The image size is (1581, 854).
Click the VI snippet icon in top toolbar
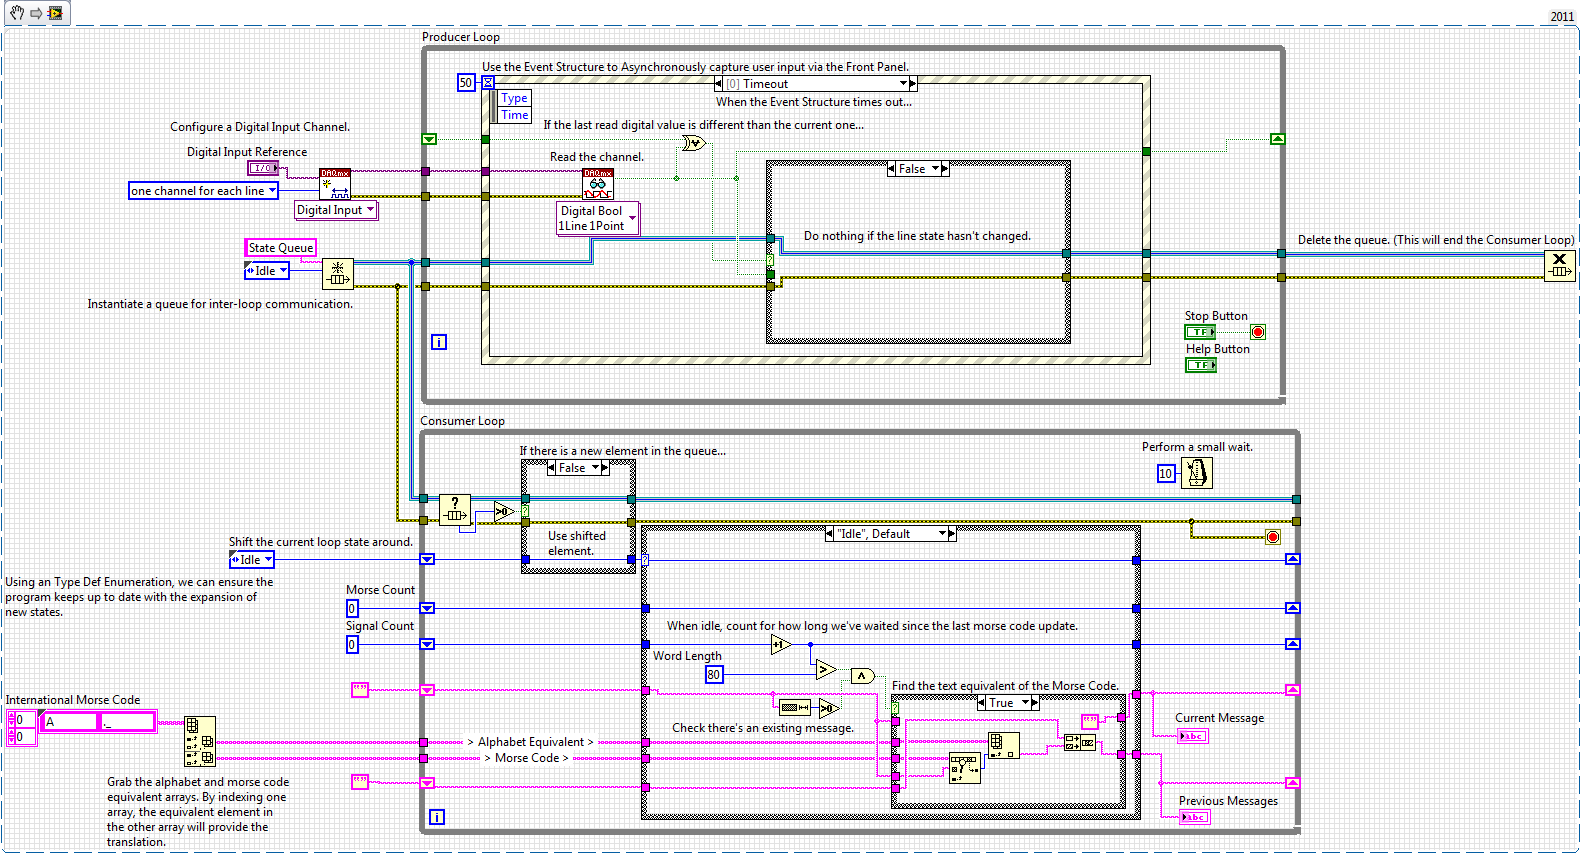click(55, 13)
